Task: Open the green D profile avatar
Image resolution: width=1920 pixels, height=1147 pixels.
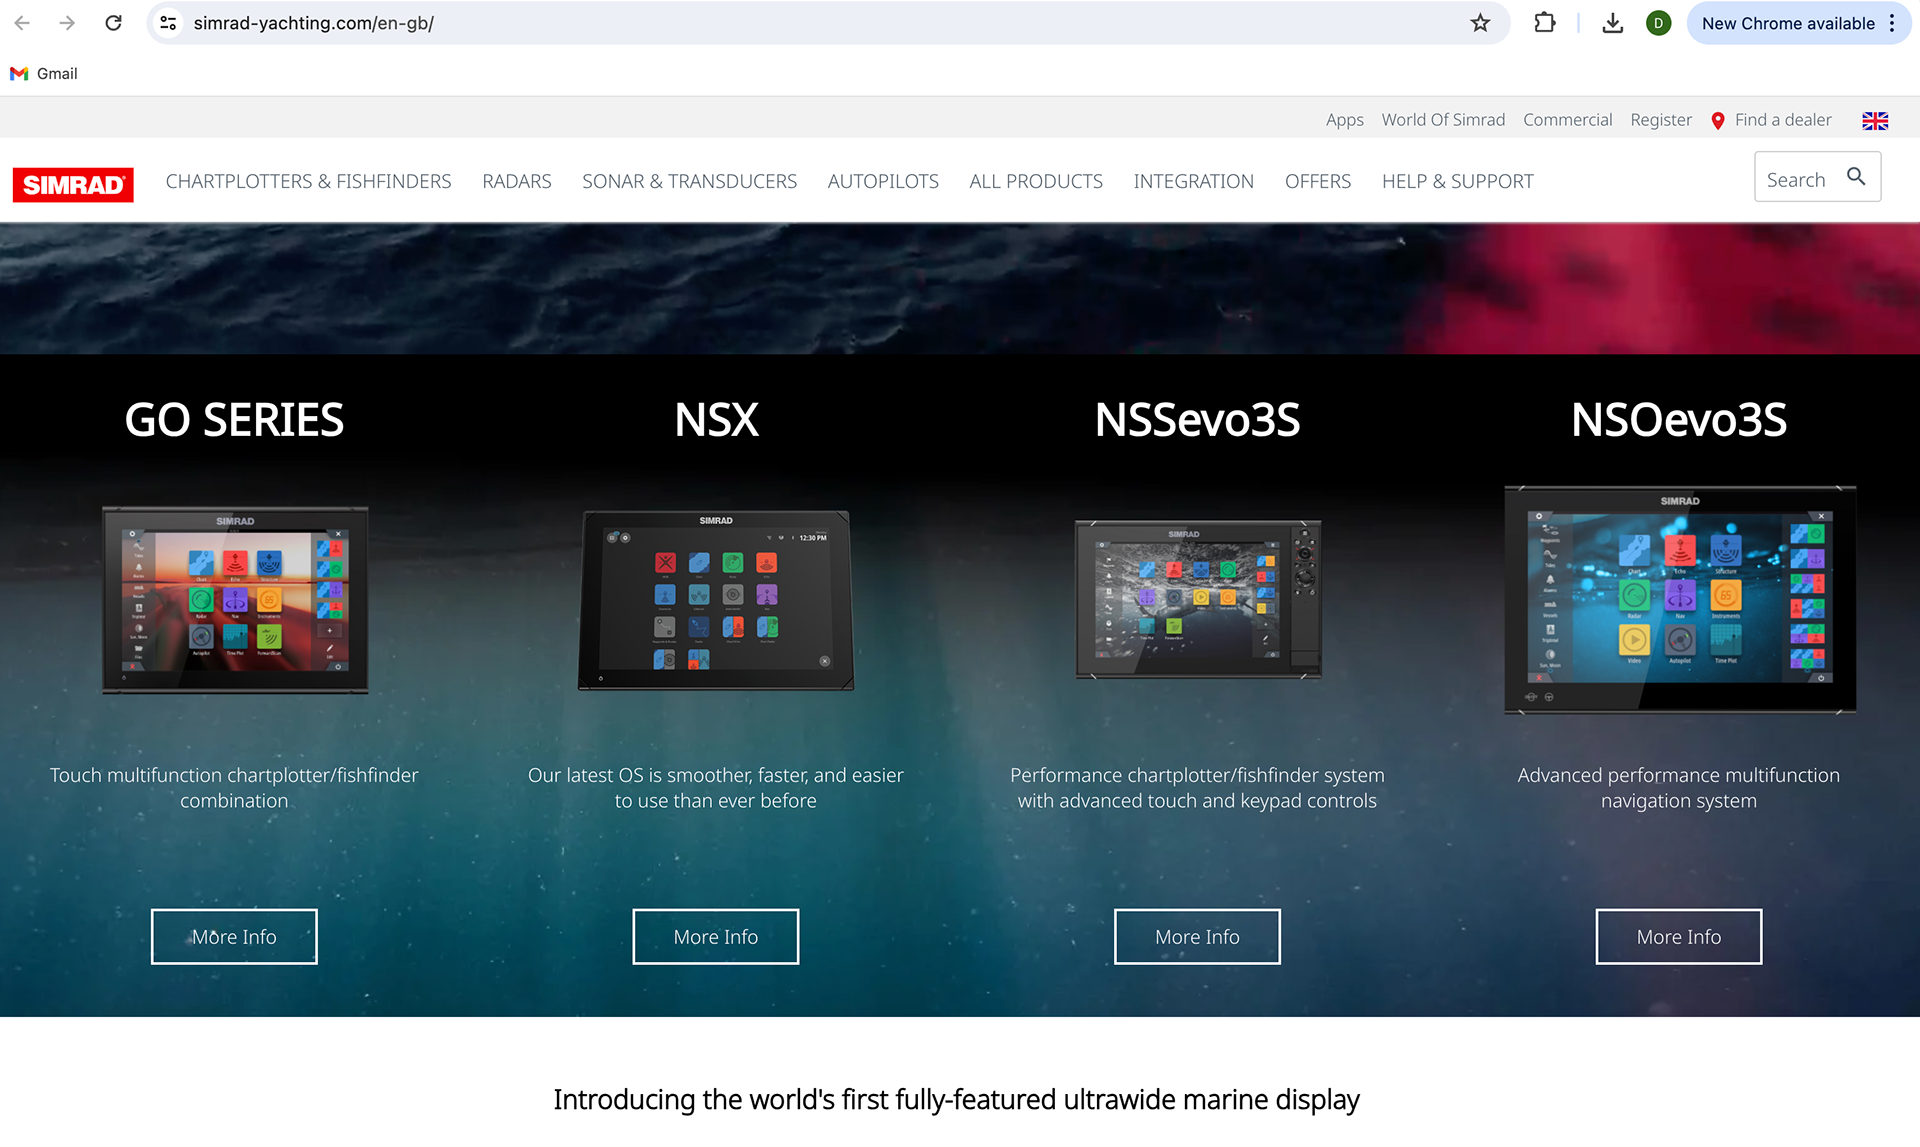Action: point(1658,23)
